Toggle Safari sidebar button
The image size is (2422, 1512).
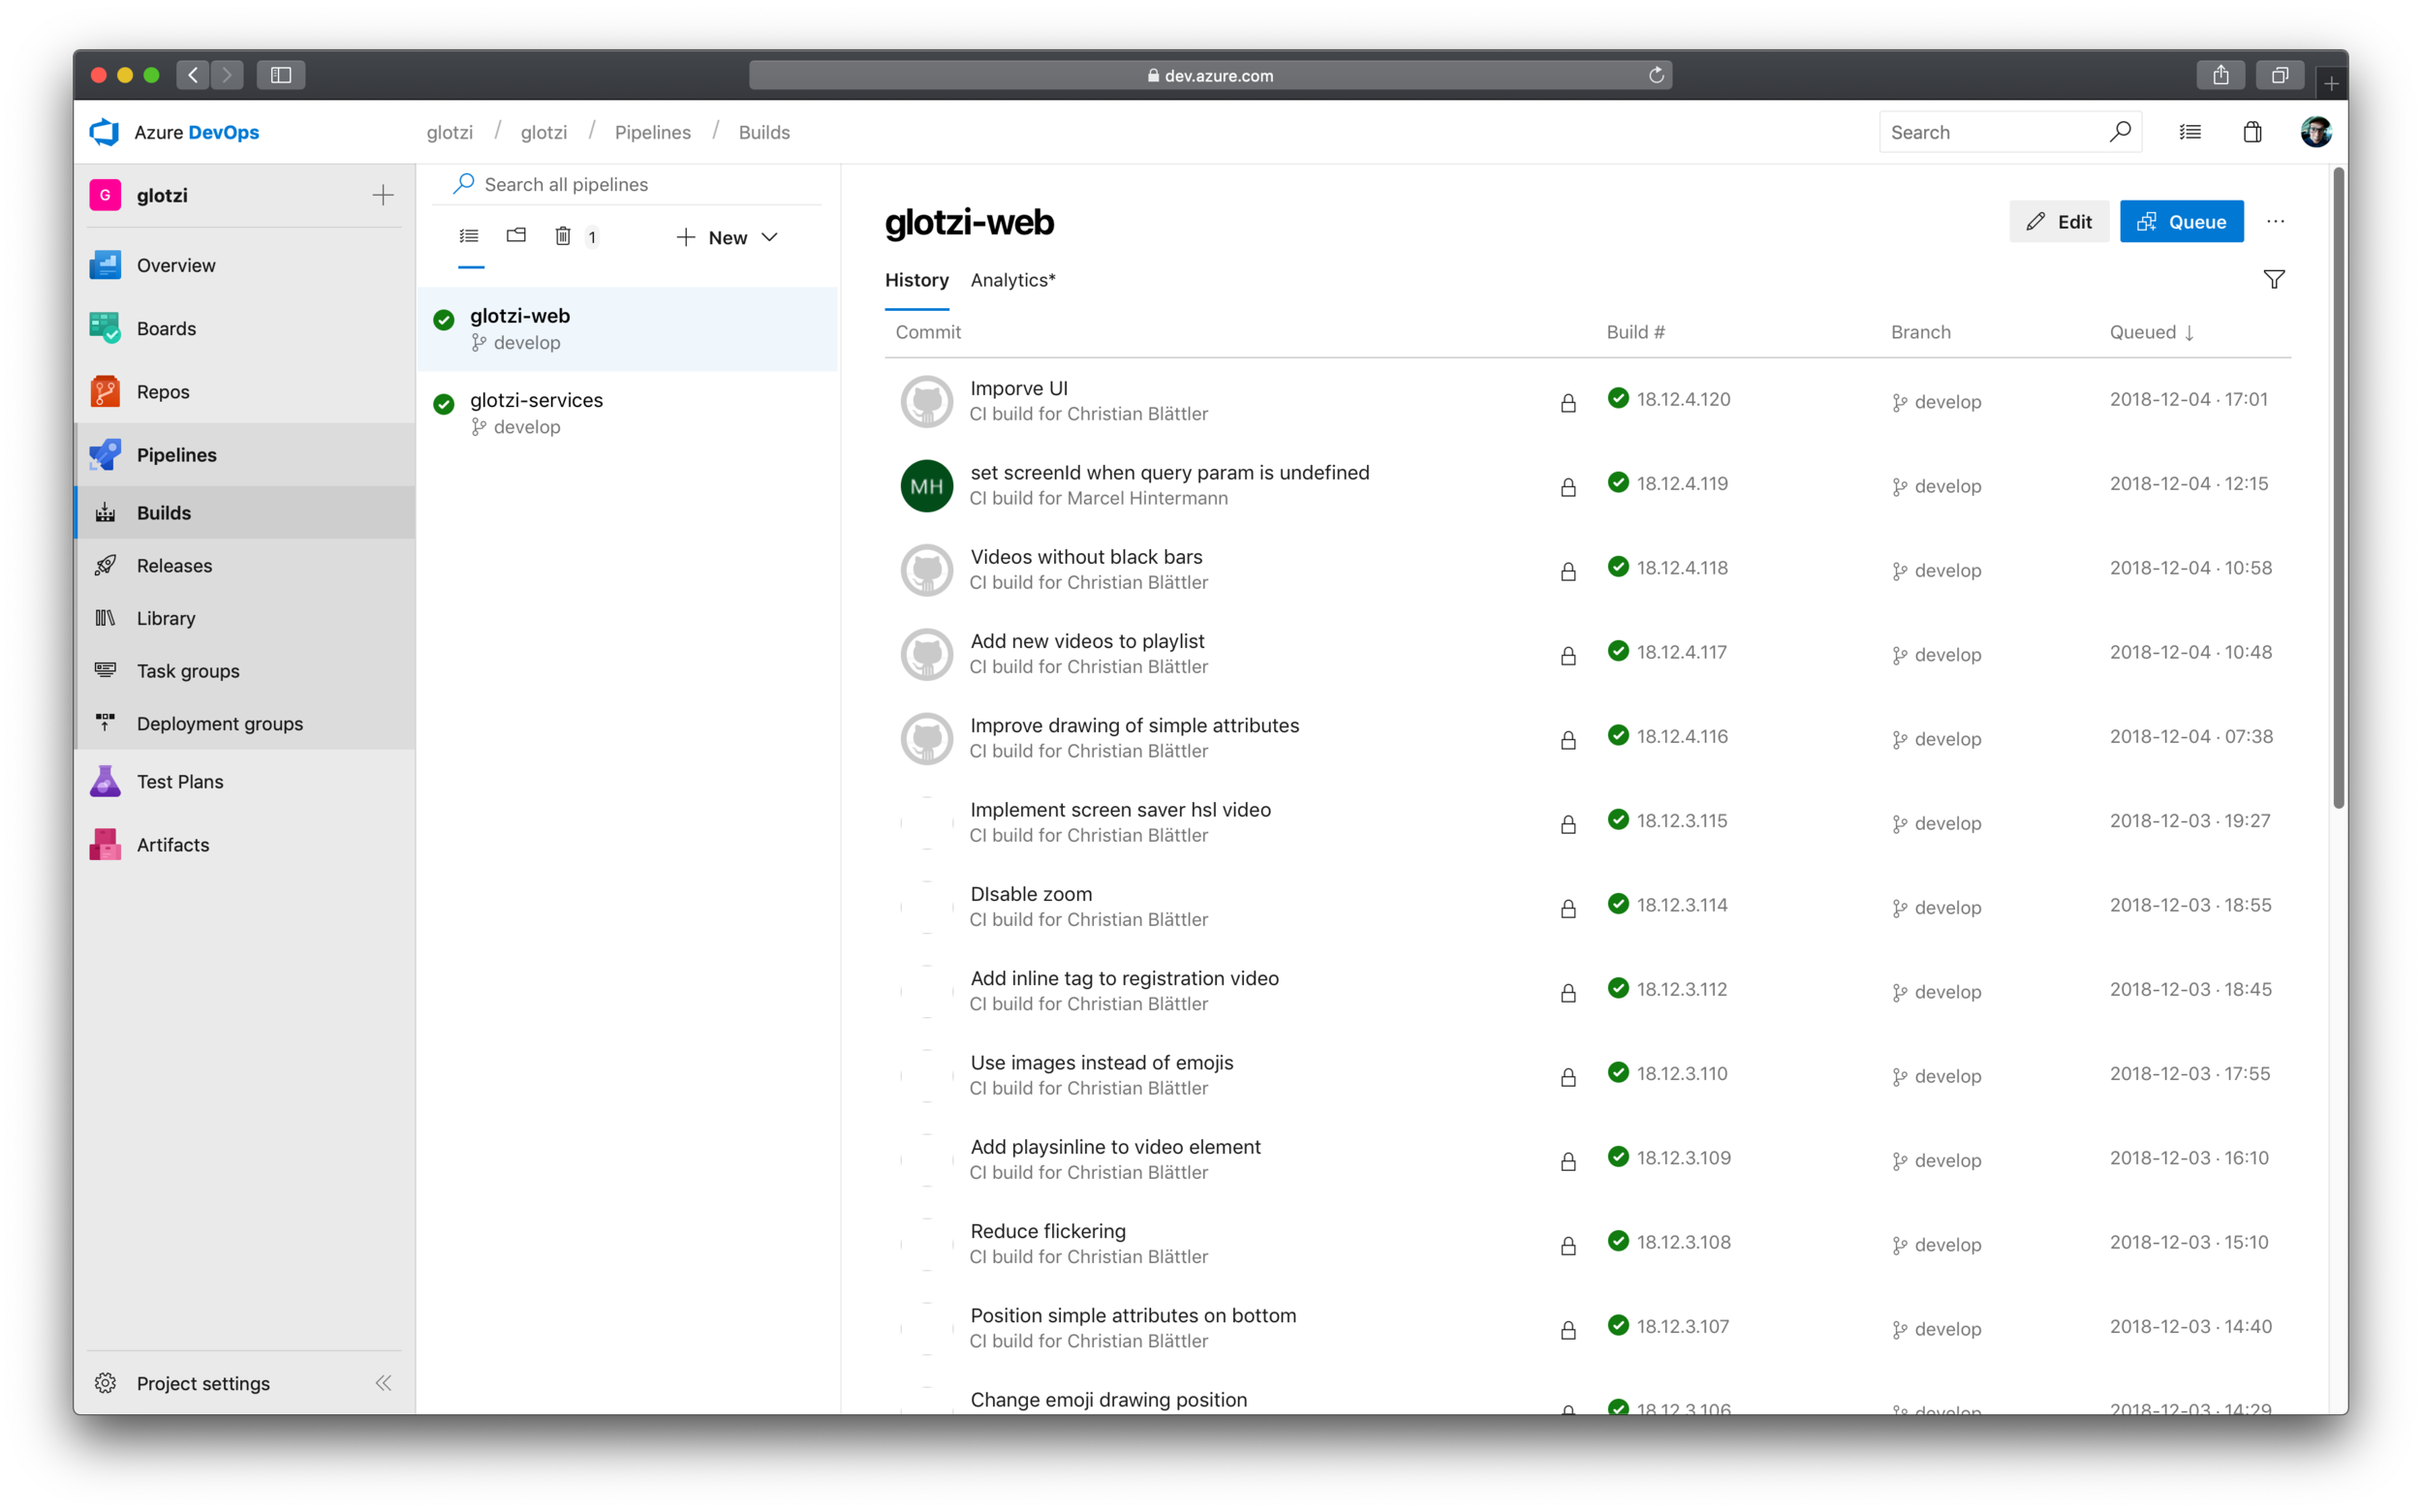tap(281, 75)
